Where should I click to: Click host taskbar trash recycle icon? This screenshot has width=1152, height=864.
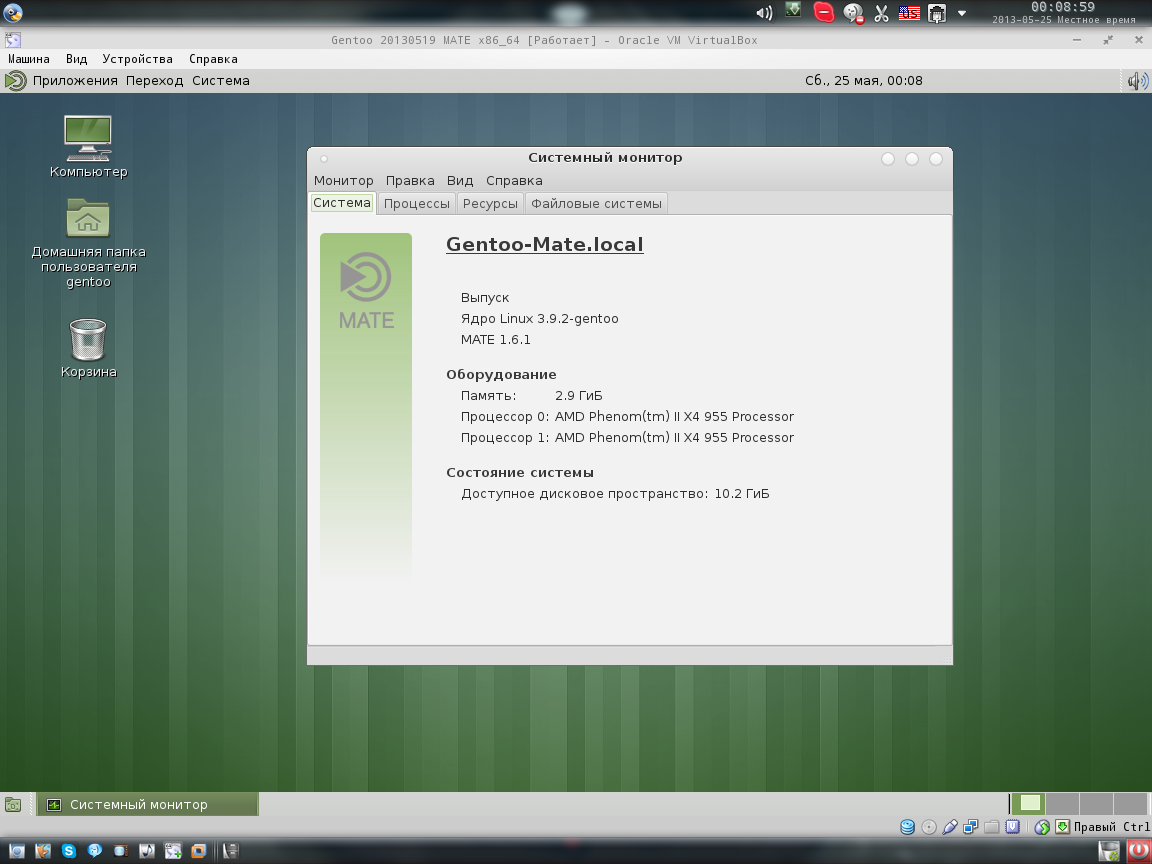[x=1109, y=851]
